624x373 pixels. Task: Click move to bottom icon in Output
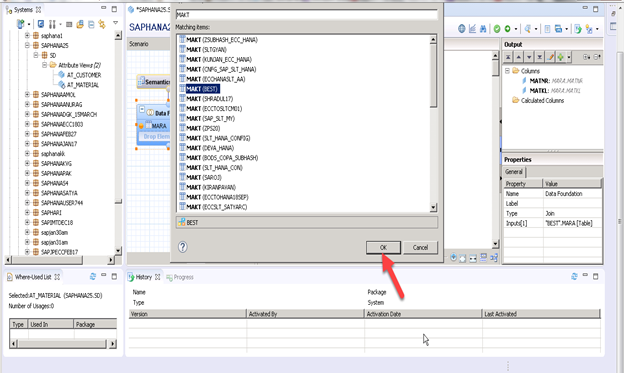pyautogui.click(x=539, y=57)
